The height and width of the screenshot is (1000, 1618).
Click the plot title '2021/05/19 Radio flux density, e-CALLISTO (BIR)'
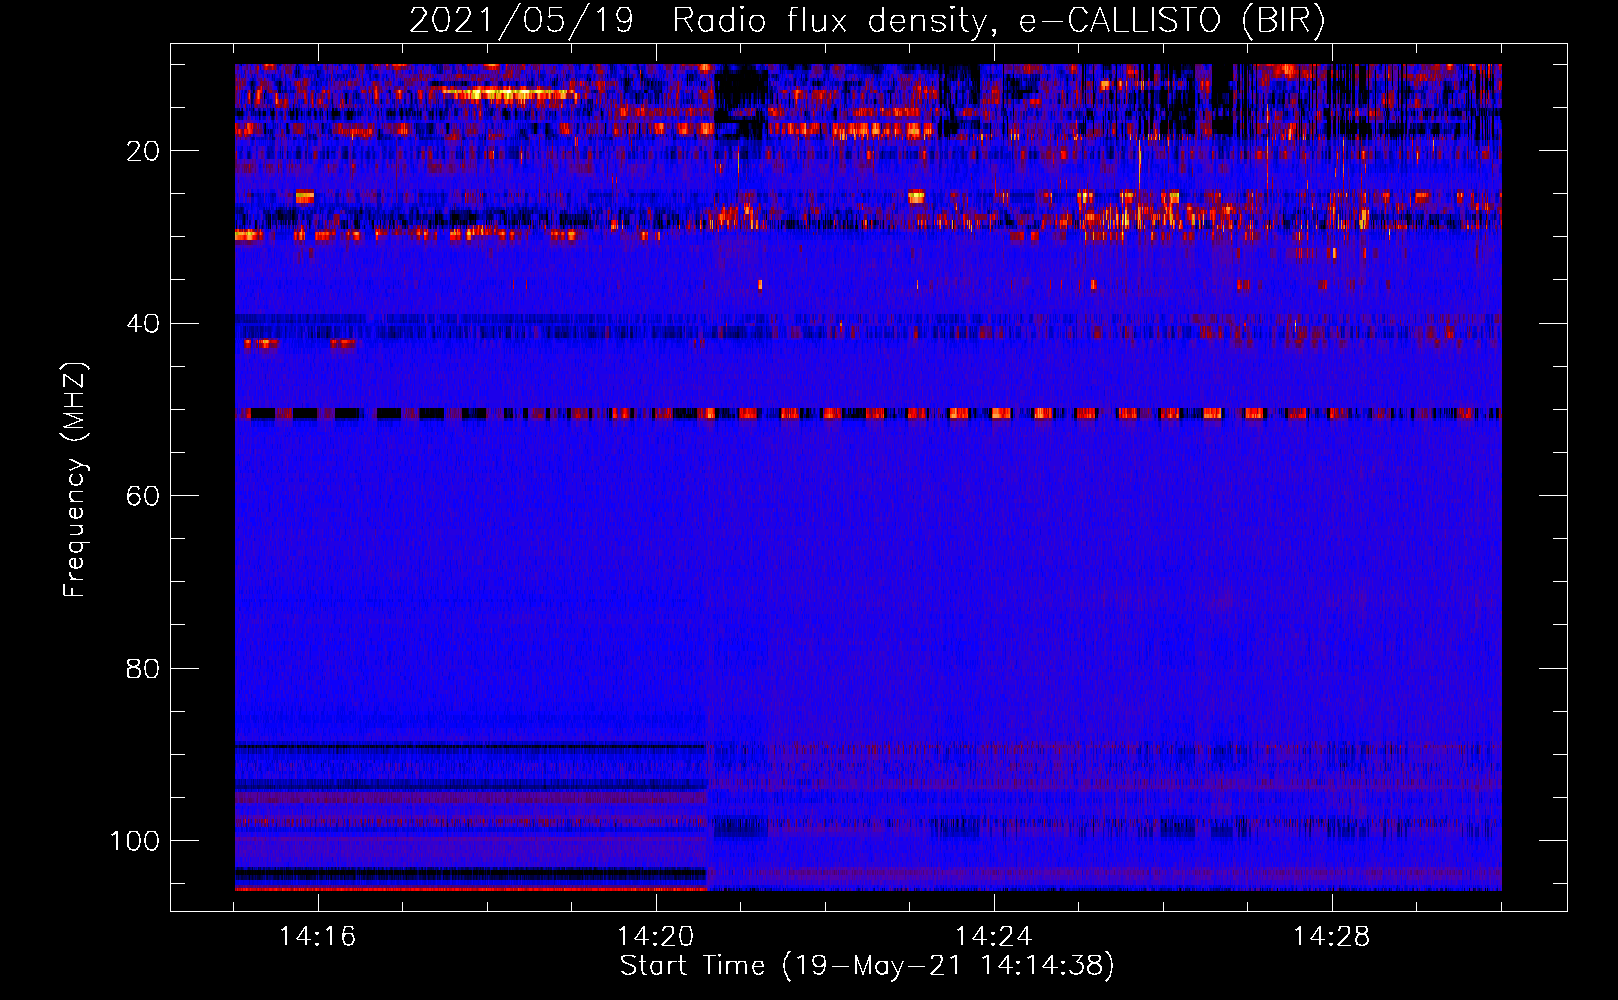click(867, 20)
